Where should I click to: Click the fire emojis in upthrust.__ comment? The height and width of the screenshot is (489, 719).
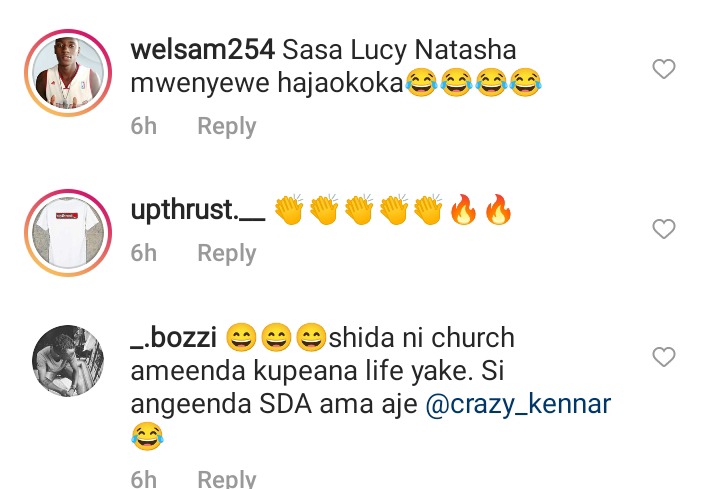pos(481,210)
